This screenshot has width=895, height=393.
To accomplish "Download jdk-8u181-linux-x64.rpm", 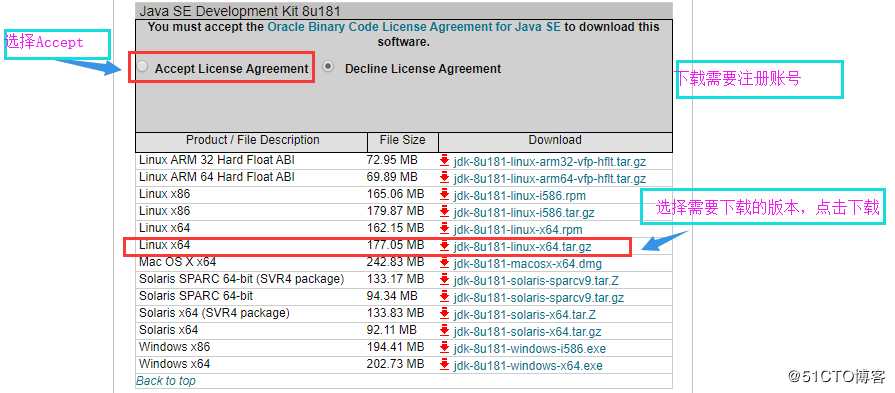I will tap(518, 230).
